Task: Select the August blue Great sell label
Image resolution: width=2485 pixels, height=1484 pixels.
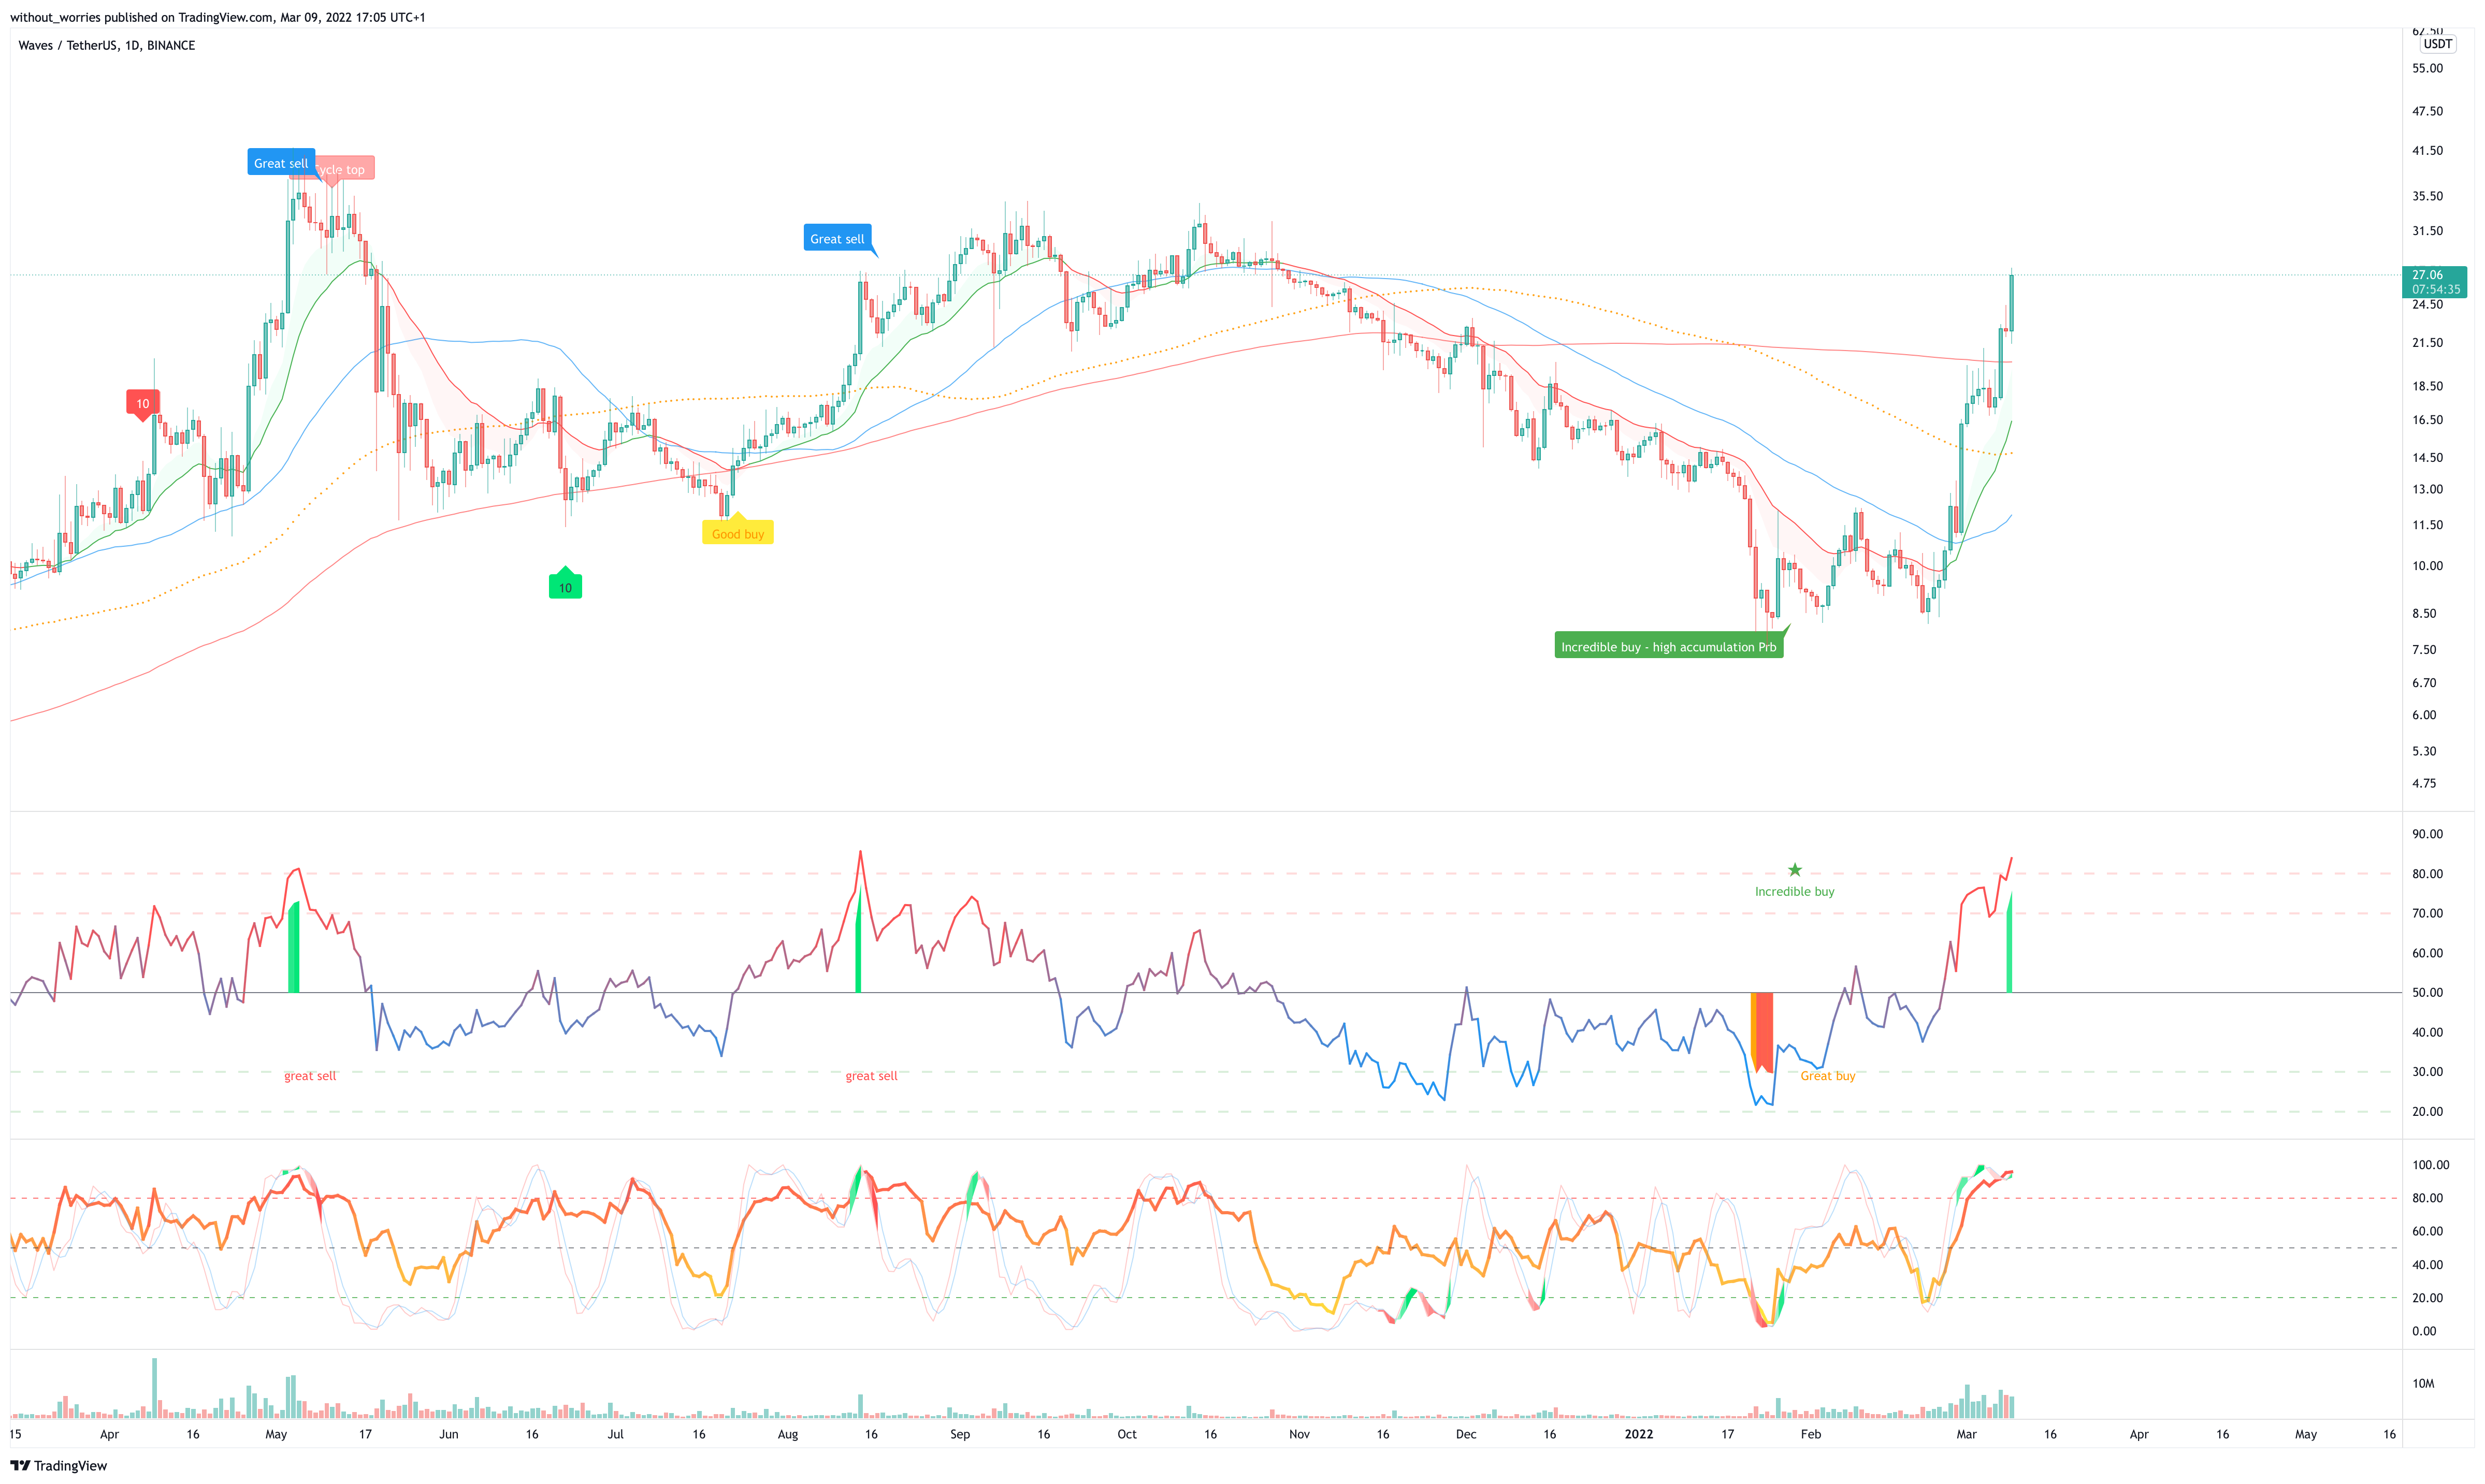Action: tap(837, 238)
